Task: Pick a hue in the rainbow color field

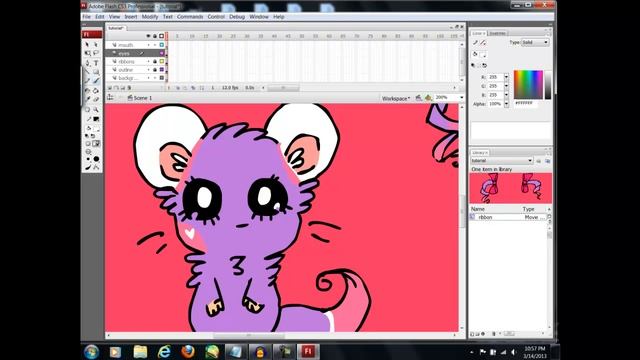Action: (528, 84)
